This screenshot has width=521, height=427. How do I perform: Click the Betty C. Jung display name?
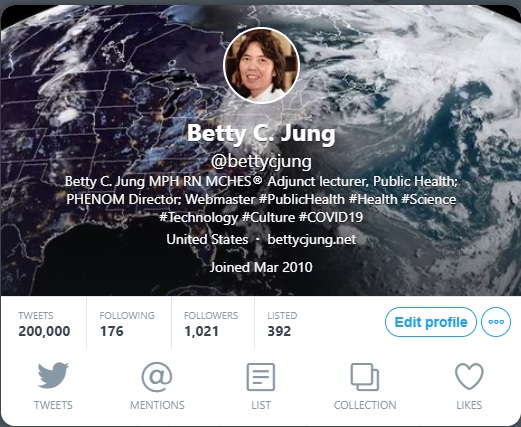(x=261, y=133)
